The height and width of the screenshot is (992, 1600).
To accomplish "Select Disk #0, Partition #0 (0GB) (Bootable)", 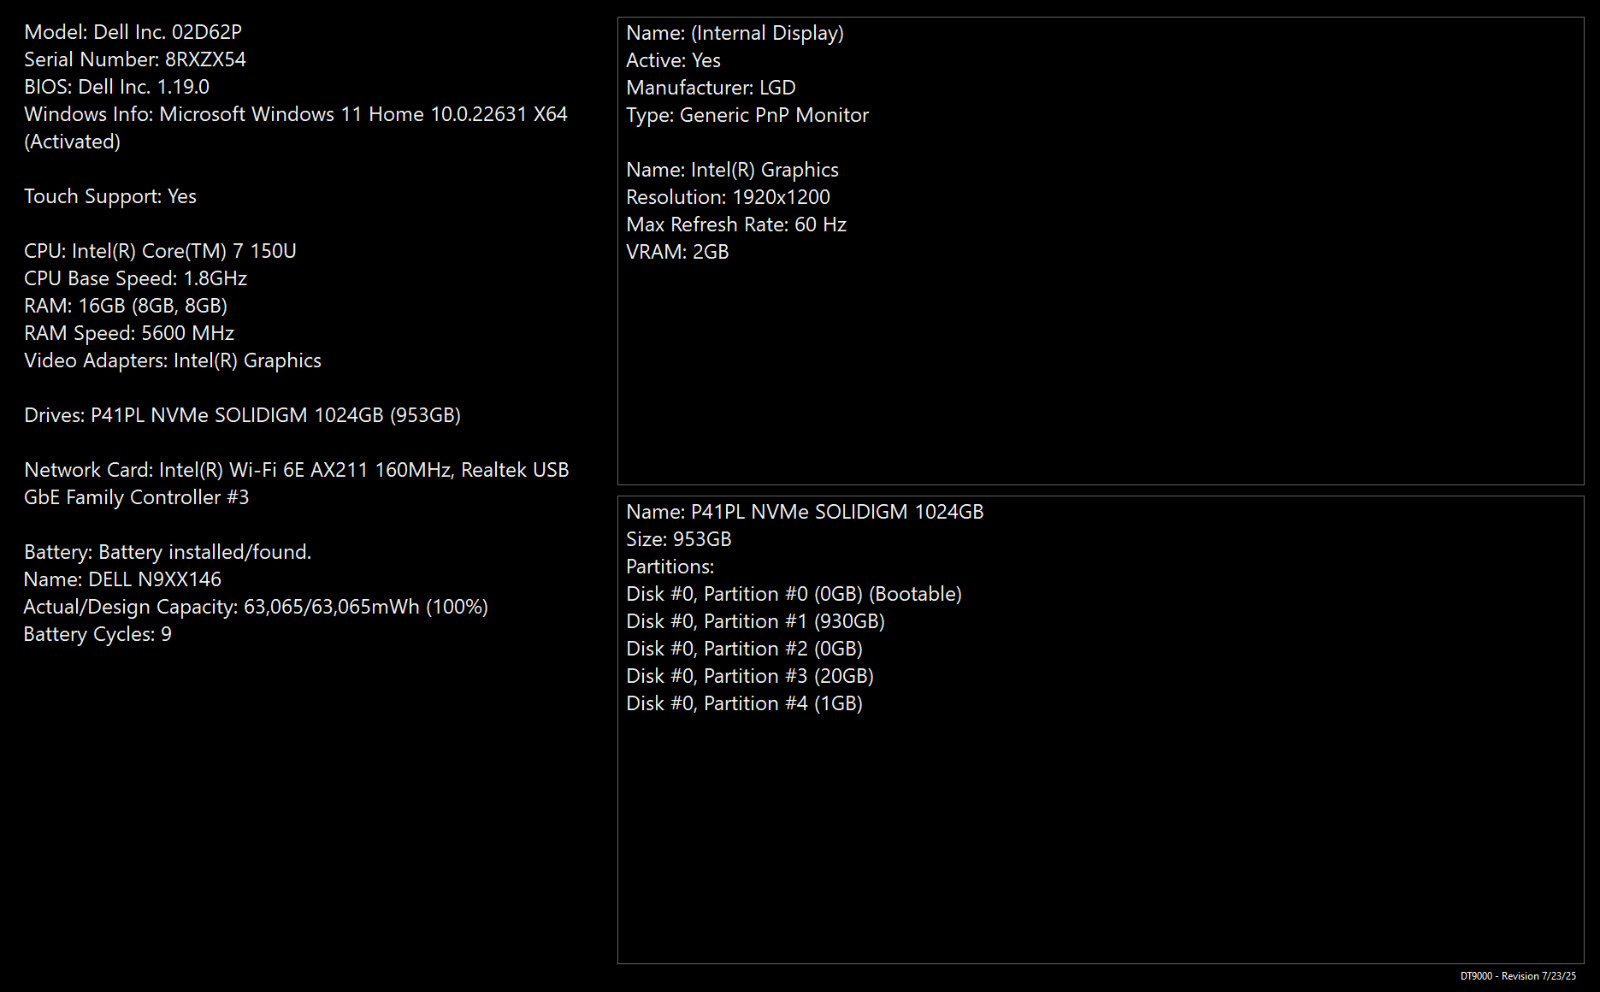I will [794, 594].
